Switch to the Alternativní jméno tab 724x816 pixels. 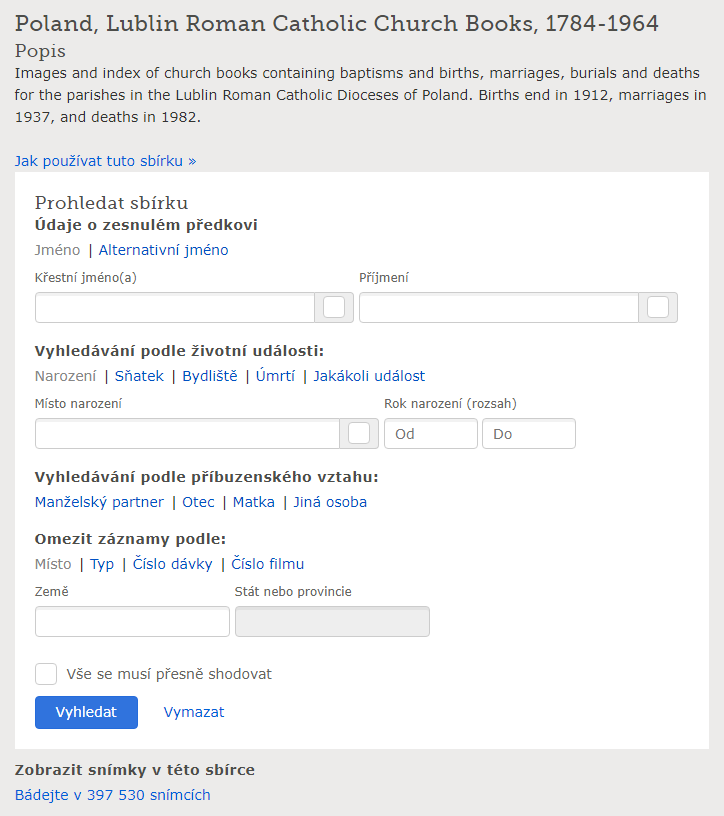[x=163, y=250]
